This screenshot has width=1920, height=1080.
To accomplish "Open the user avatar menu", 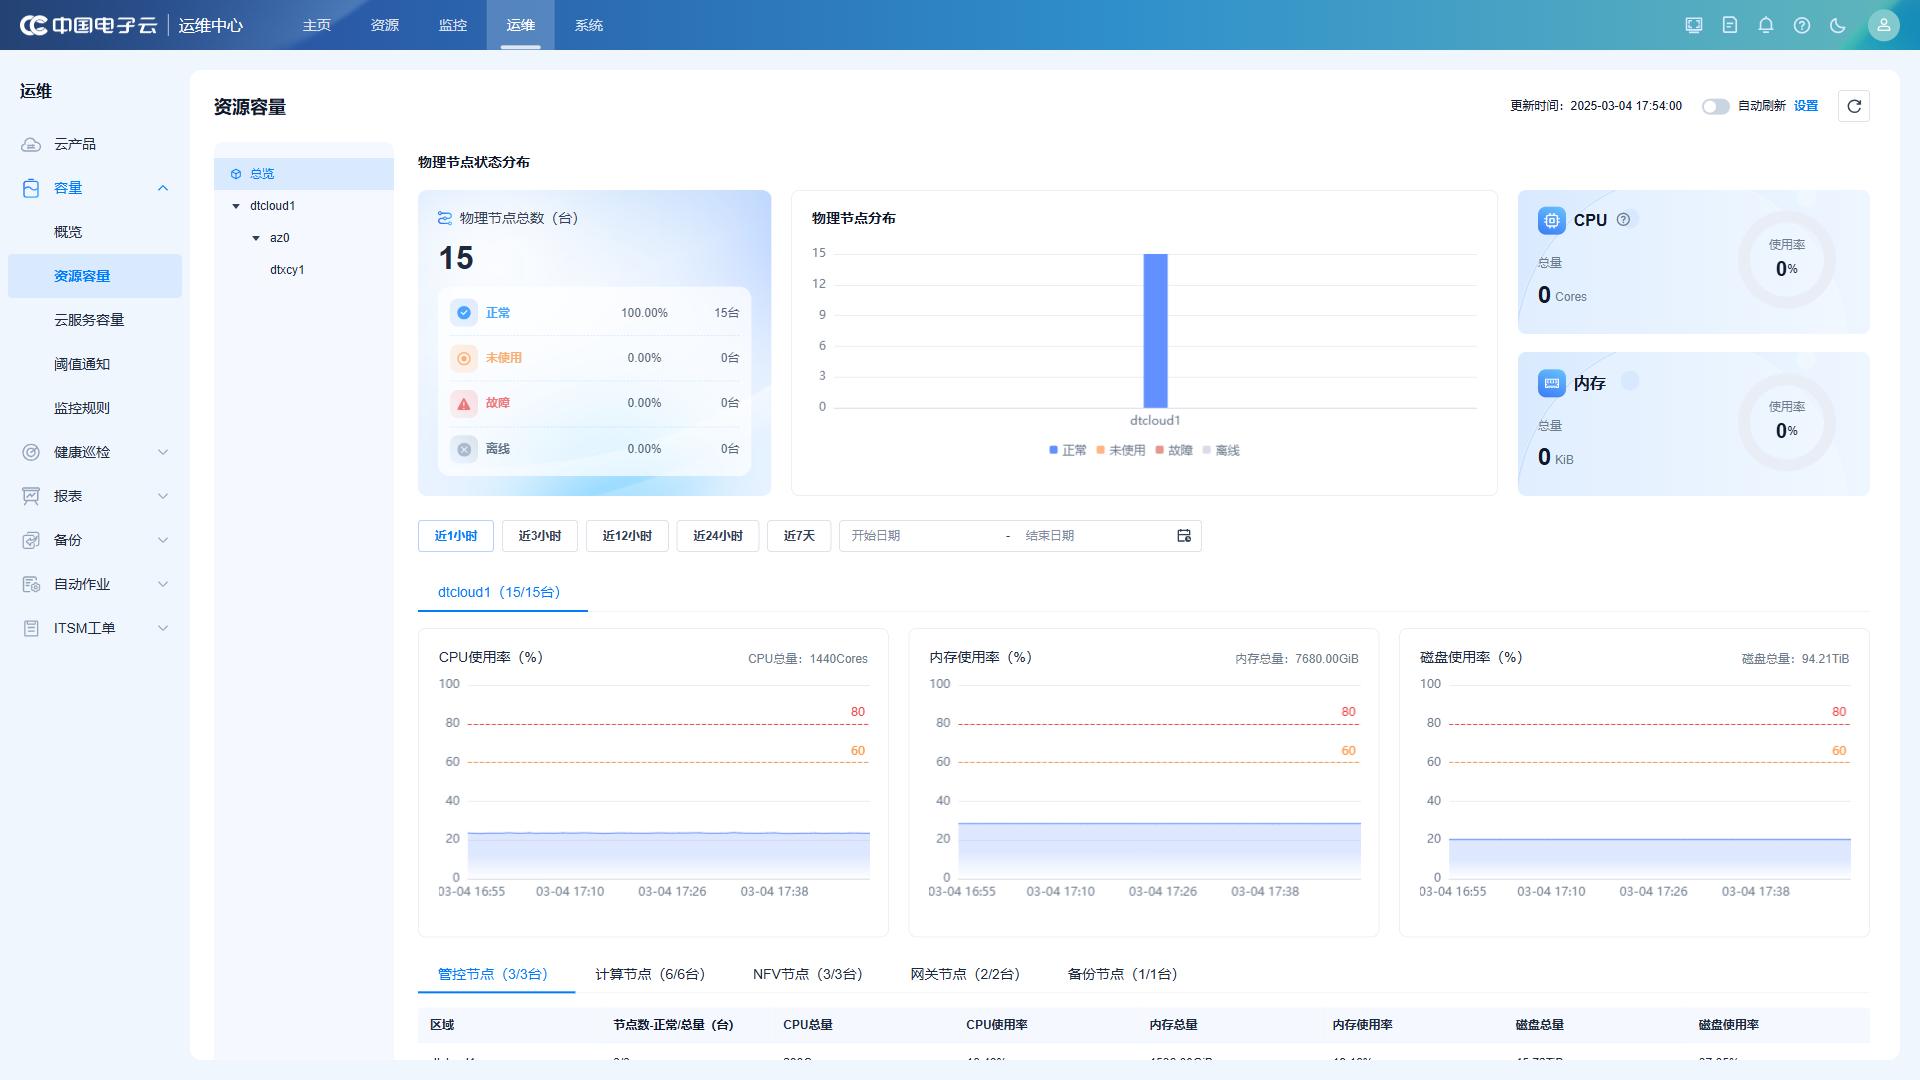I will pos(1884,25).
